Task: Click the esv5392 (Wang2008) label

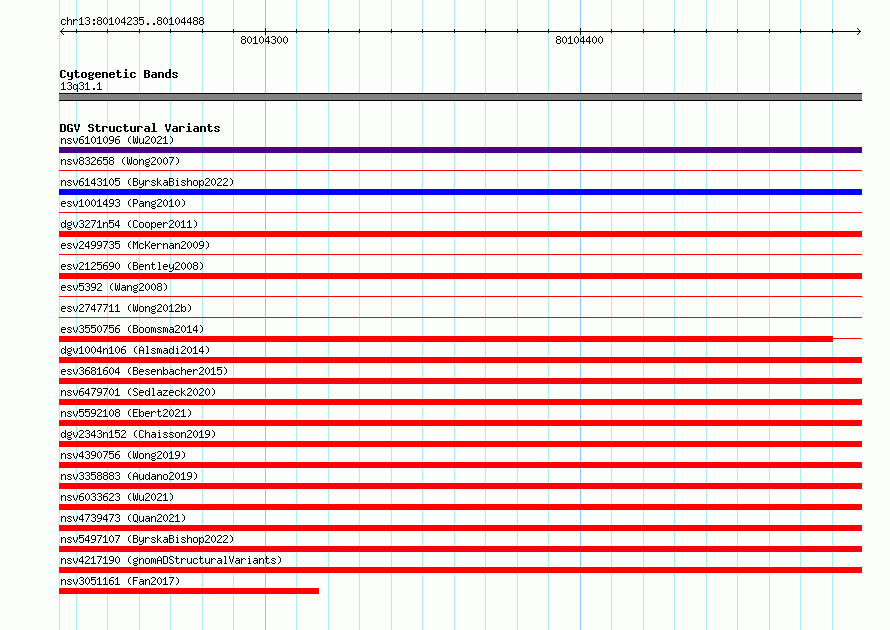Action: click(x=114, y=287)
